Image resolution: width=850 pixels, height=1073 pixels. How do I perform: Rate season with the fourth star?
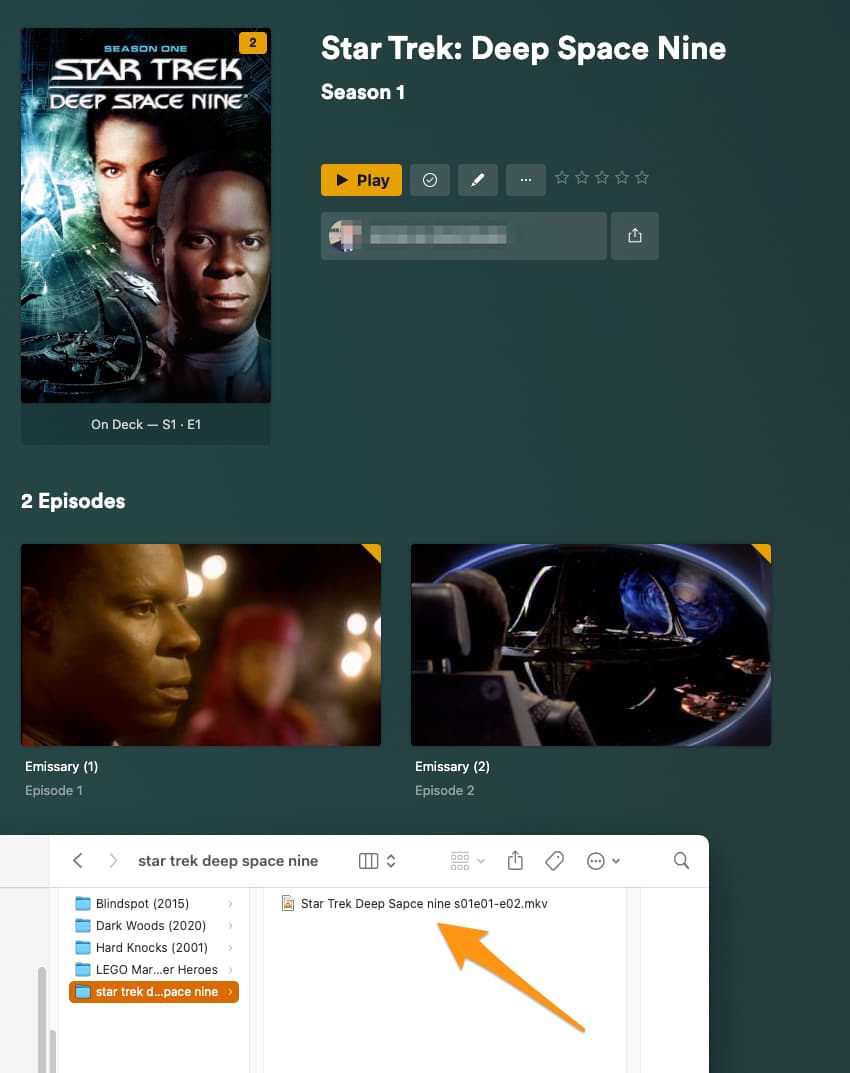point(621,178)
